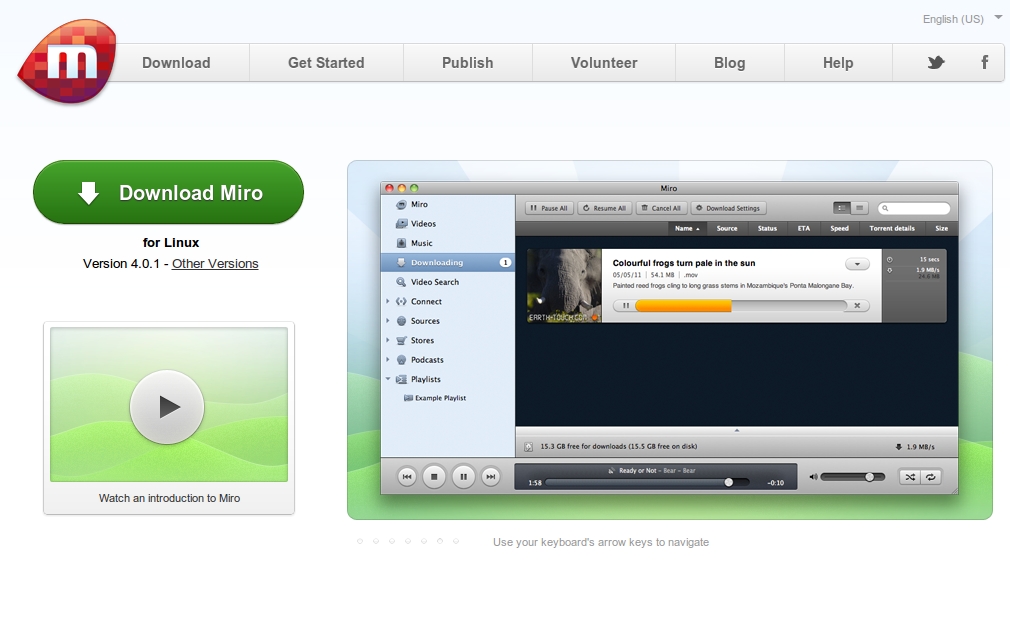Image resolution: width=1010 pixels, height=620 pixels.
Task: Open the Download nav tab
Action: 176,62
